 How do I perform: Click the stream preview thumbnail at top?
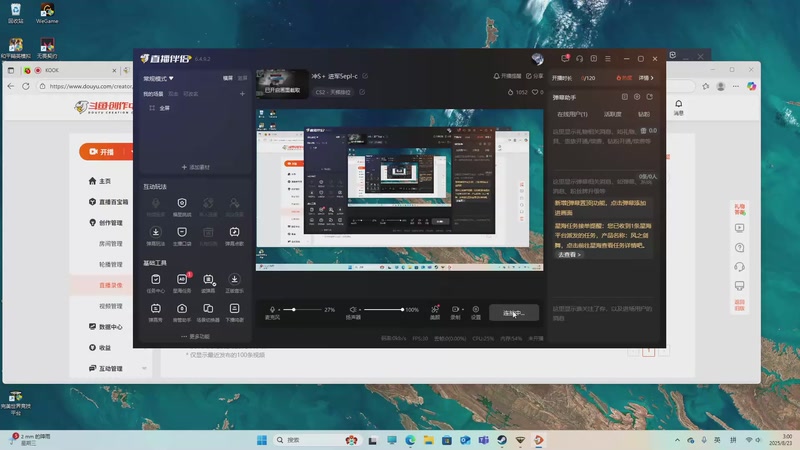[282, 84]
